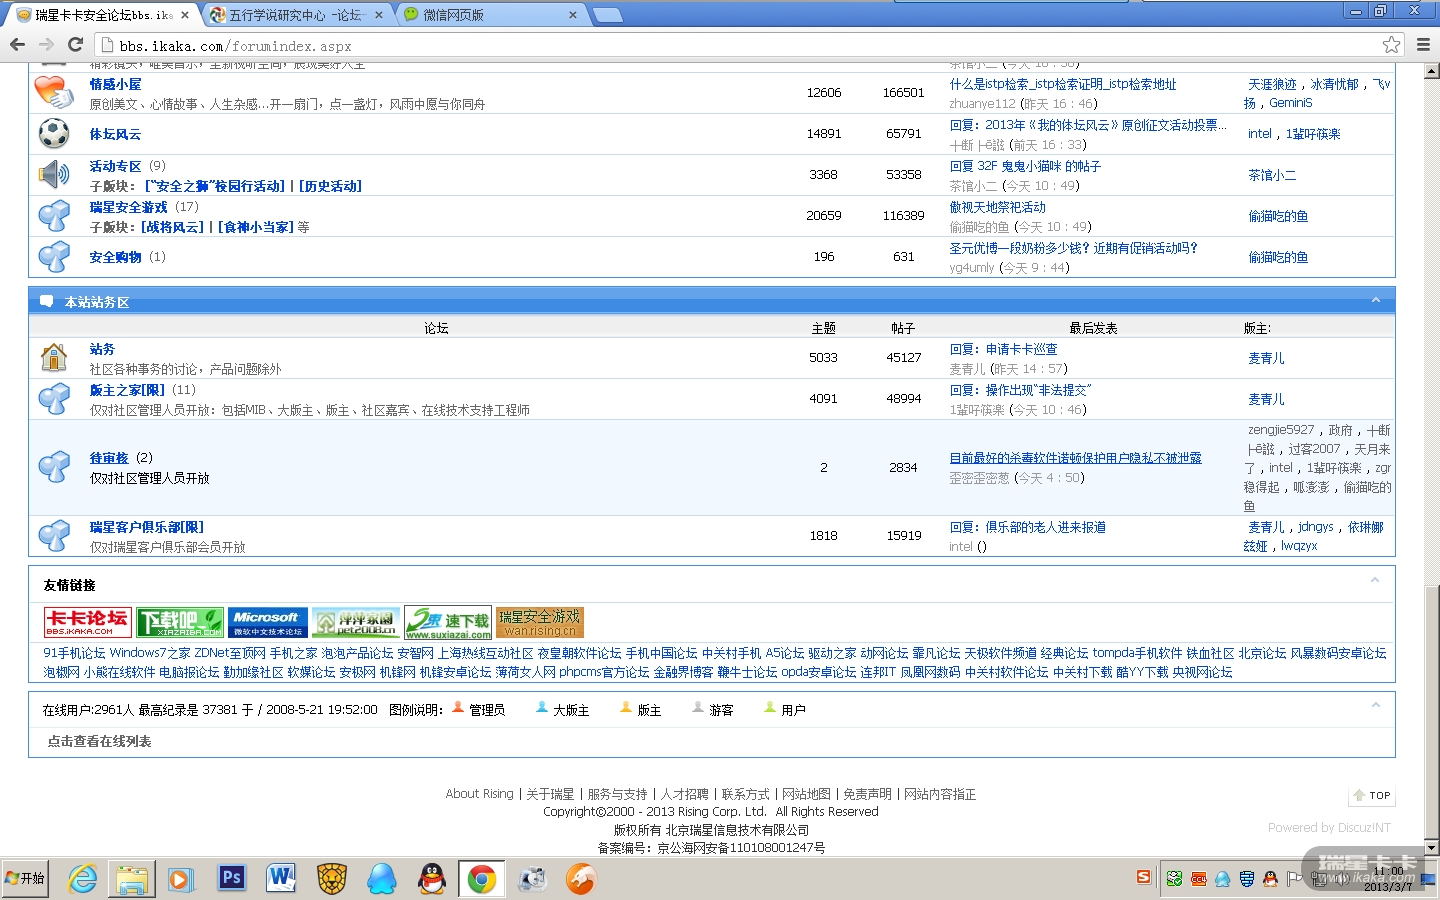Open the 待审核 forum

click(x=109, y=458)
